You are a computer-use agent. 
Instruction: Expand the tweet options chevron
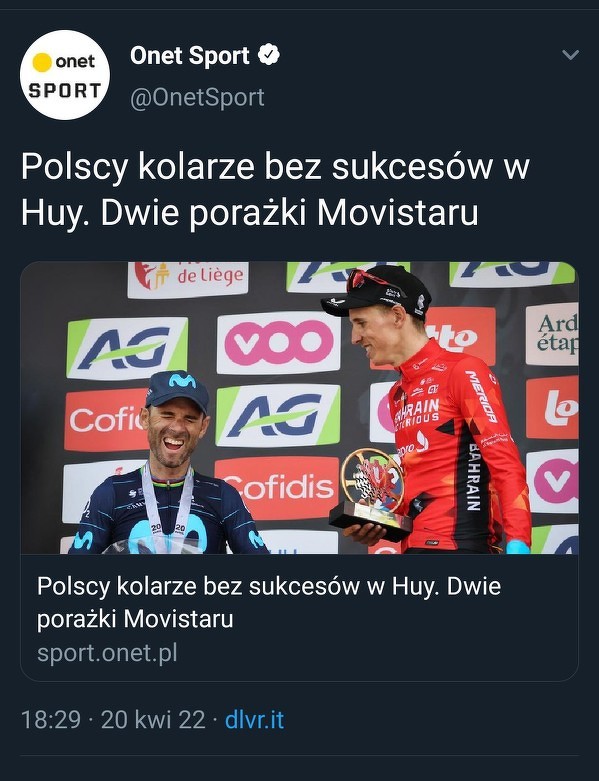coord(570,54)
